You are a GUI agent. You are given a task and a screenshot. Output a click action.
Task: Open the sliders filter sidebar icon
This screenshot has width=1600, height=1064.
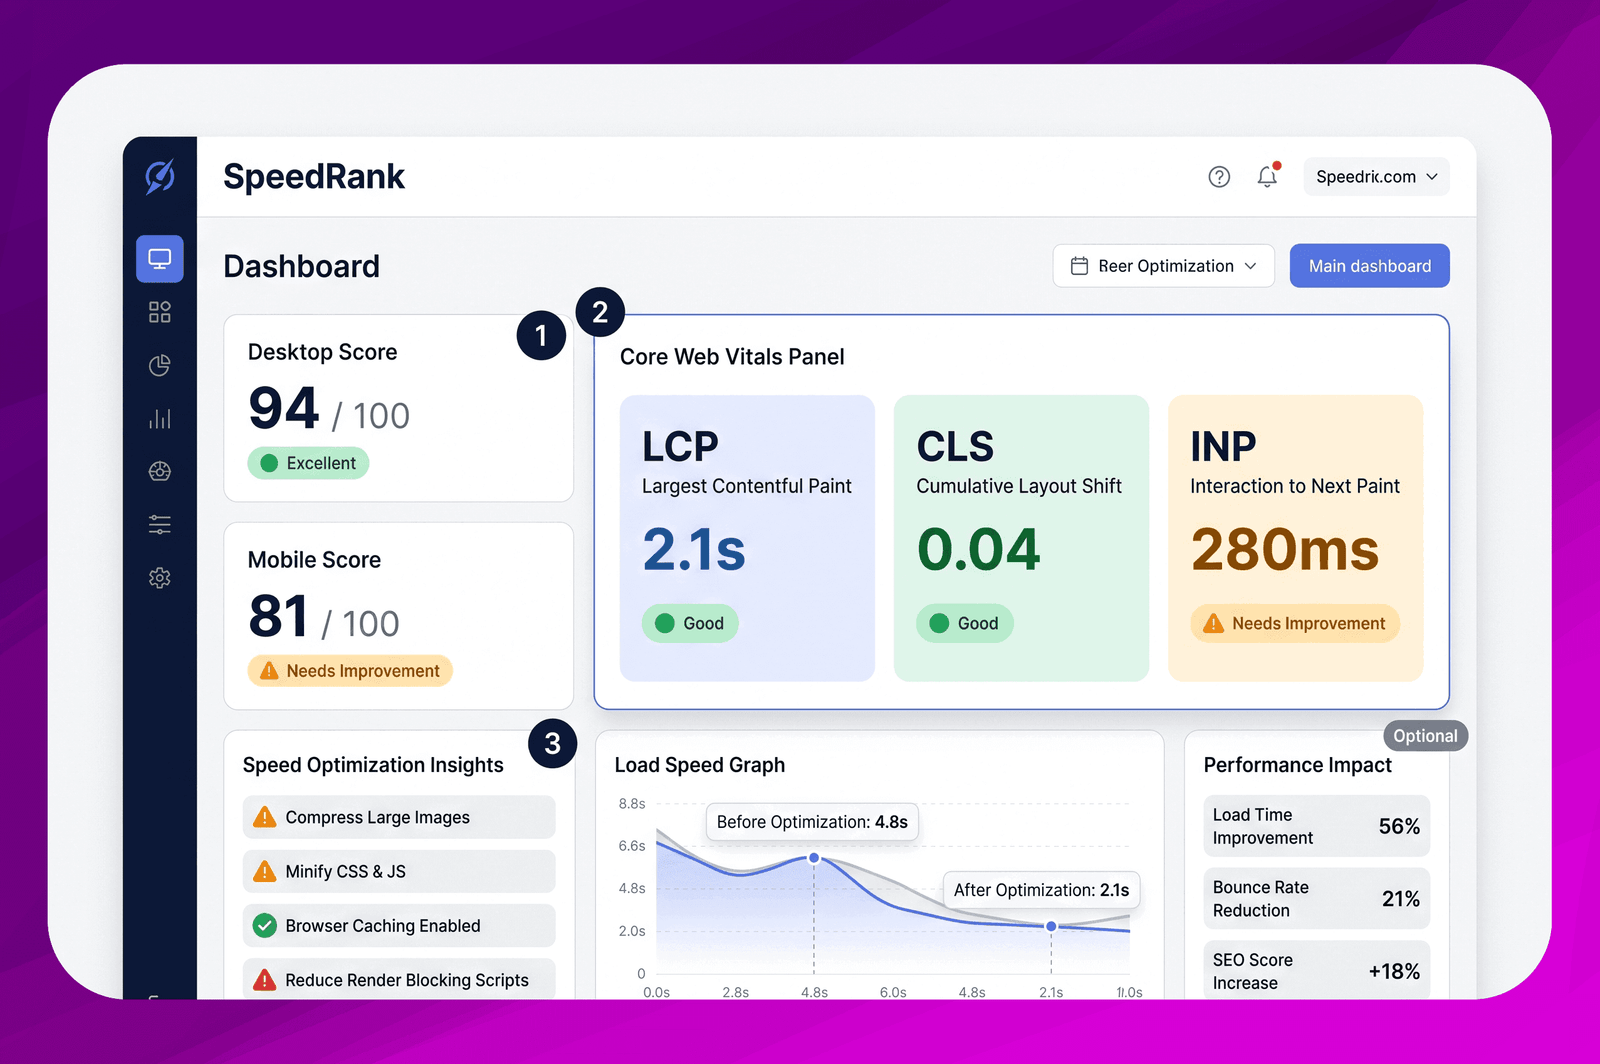(160, 524)
